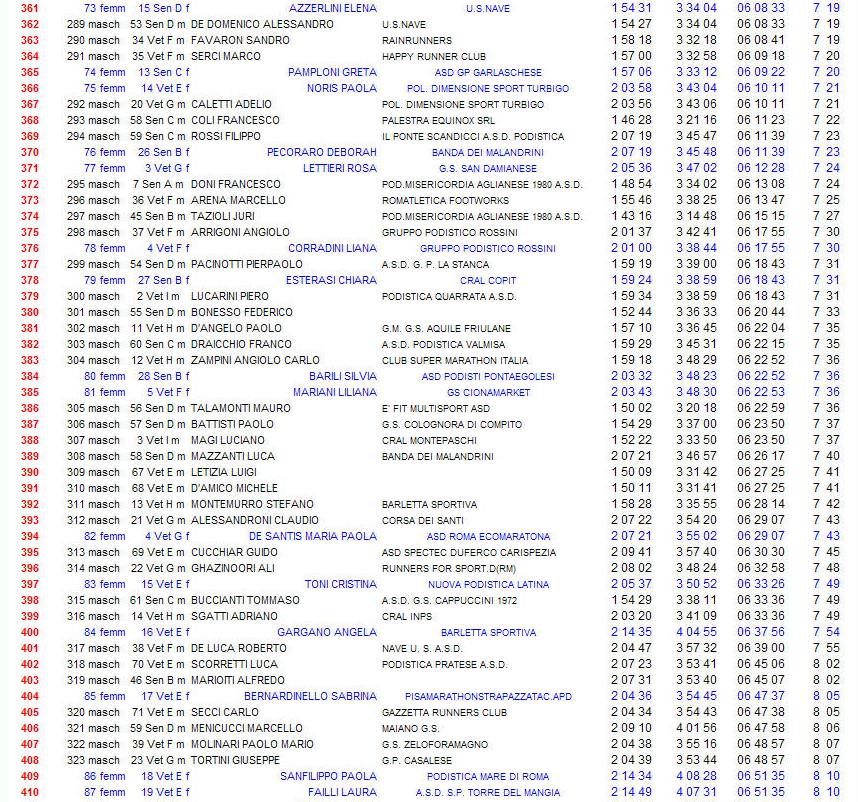
Task: Click the runner GARGANO ANGELA
Action: click(x=327, y=632)
